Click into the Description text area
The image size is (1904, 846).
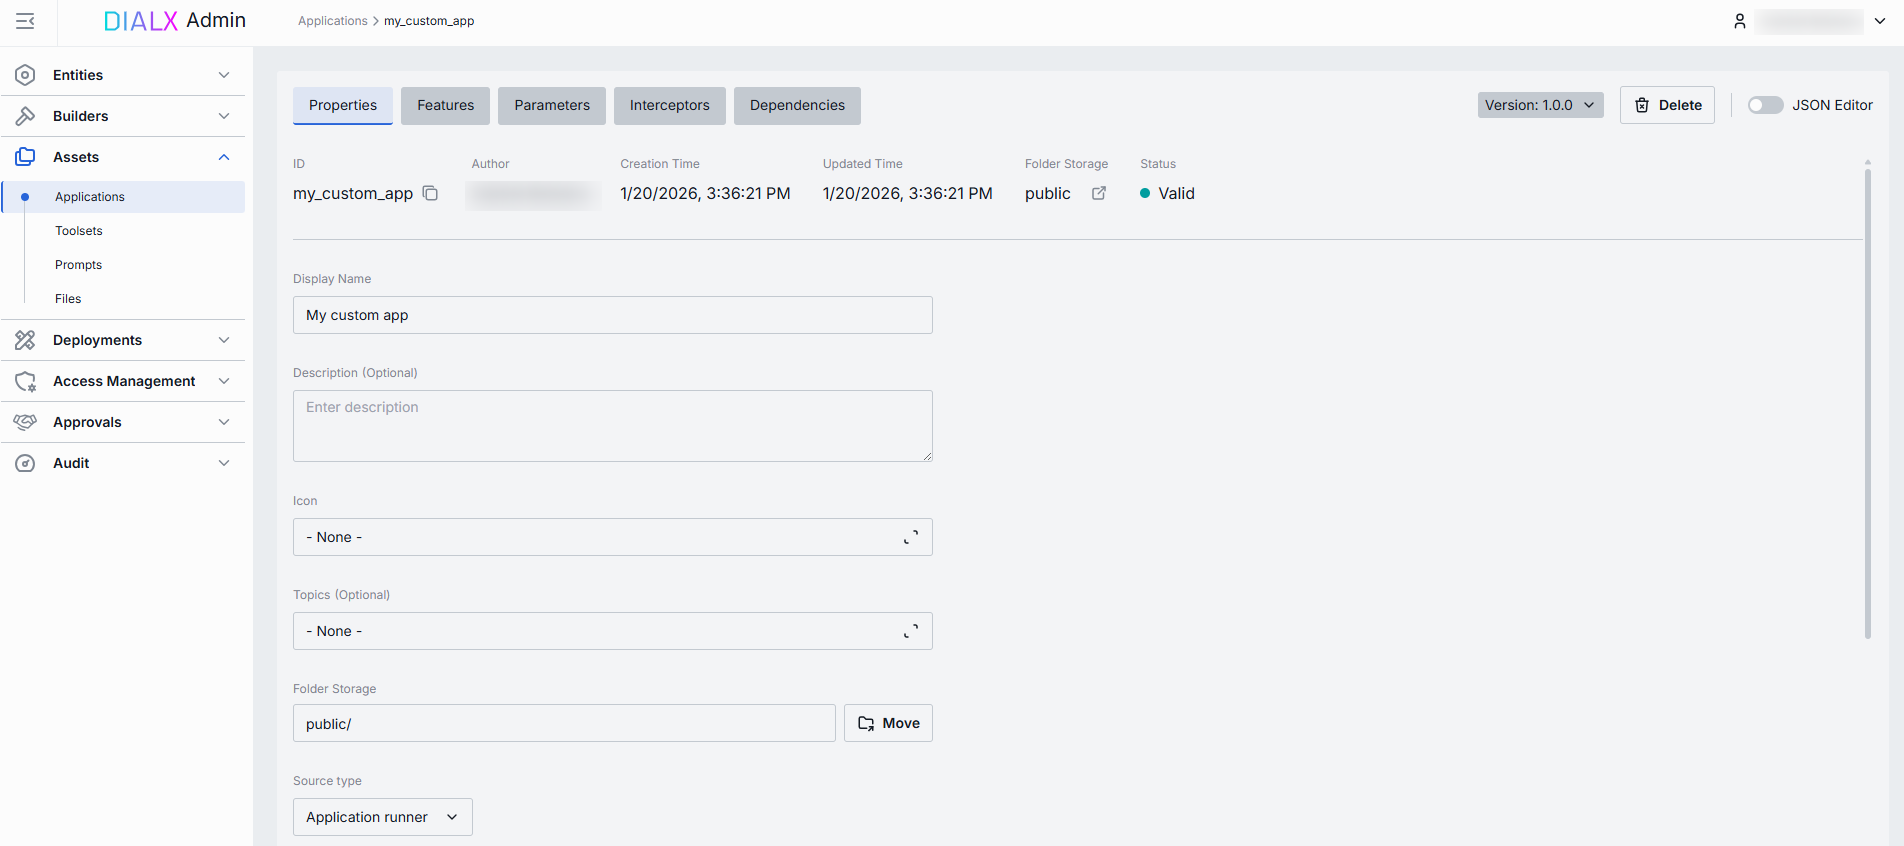(x=612, y=426)
